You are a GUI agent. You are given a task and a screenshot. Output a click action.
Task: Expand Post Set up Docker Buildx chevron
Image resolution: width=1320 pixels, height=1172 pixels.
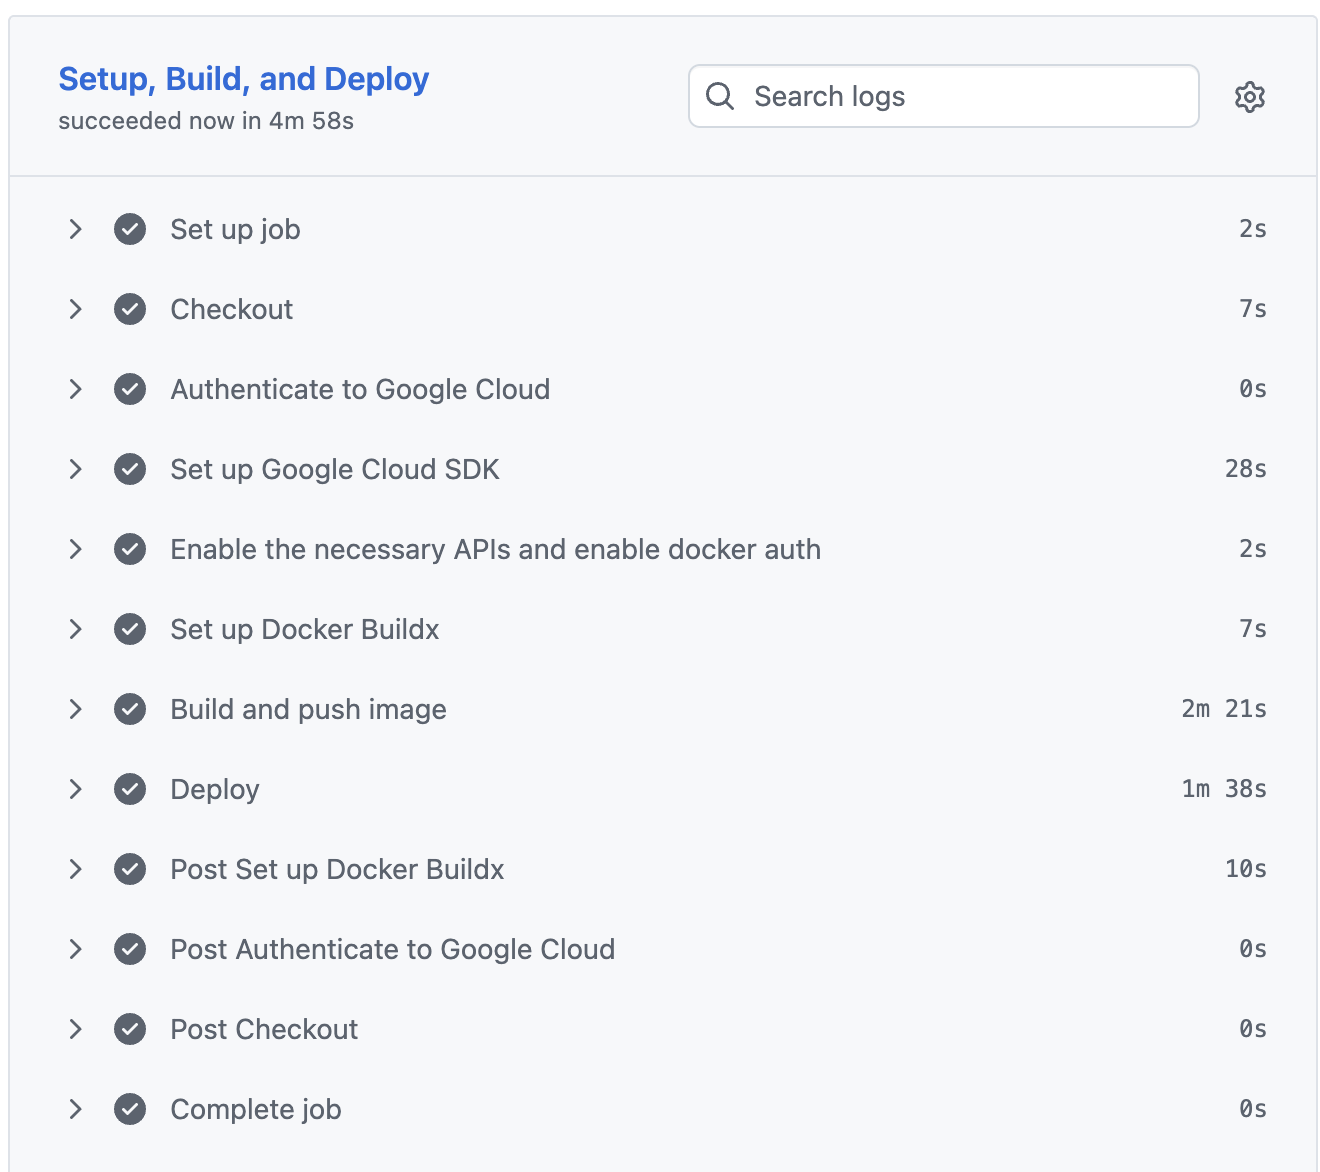coord(75,869)
